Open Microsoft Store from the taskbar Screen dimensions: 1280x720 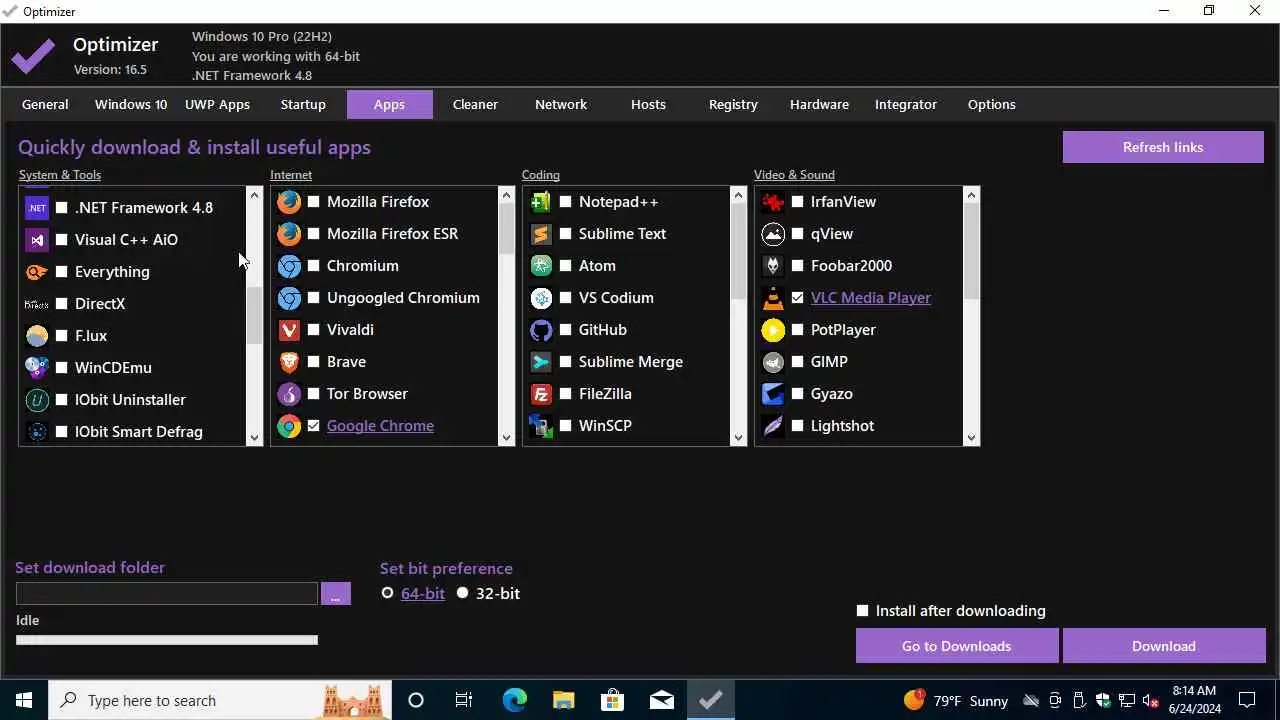(612, 700)
